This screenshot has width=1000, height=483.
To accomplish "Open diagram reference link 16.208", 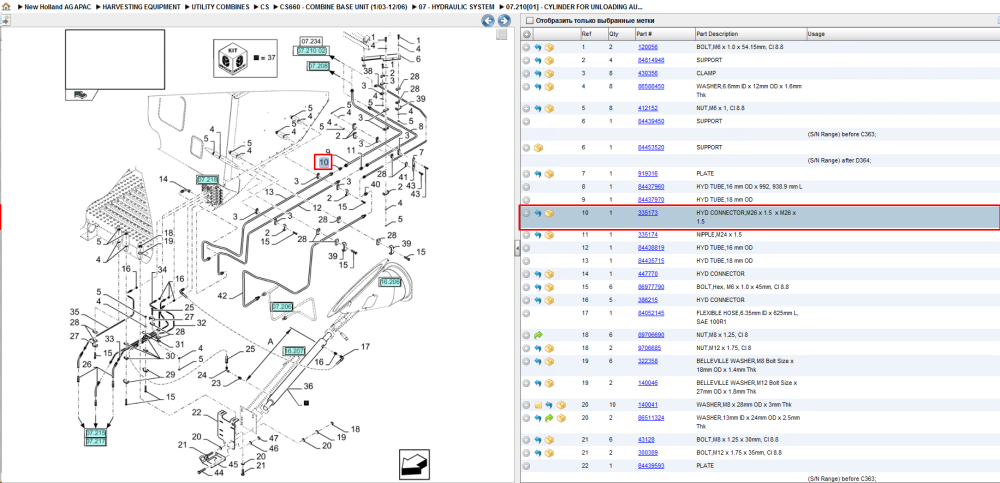I will [390, 281].
